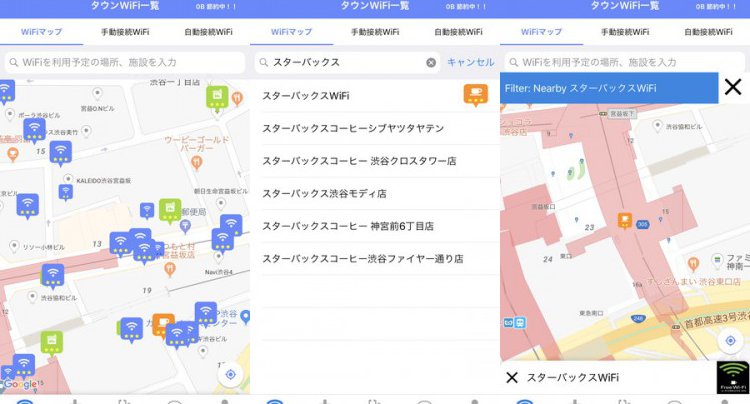
Task: Tap 渋谷協和ビル pin on the Filter: Nearby map
Action: pos(657,126)
